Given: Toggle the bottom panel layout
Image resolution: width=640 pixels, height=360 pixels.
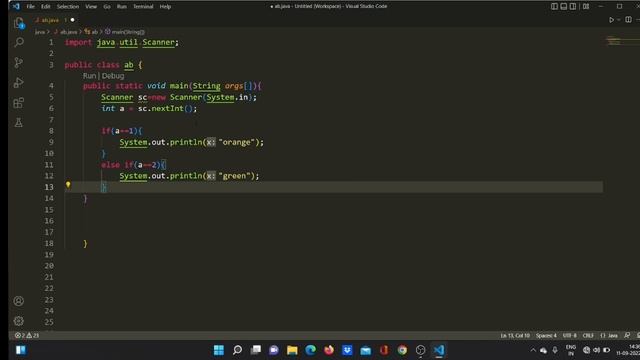Looking at the screenshot, I should coord(563,7).
